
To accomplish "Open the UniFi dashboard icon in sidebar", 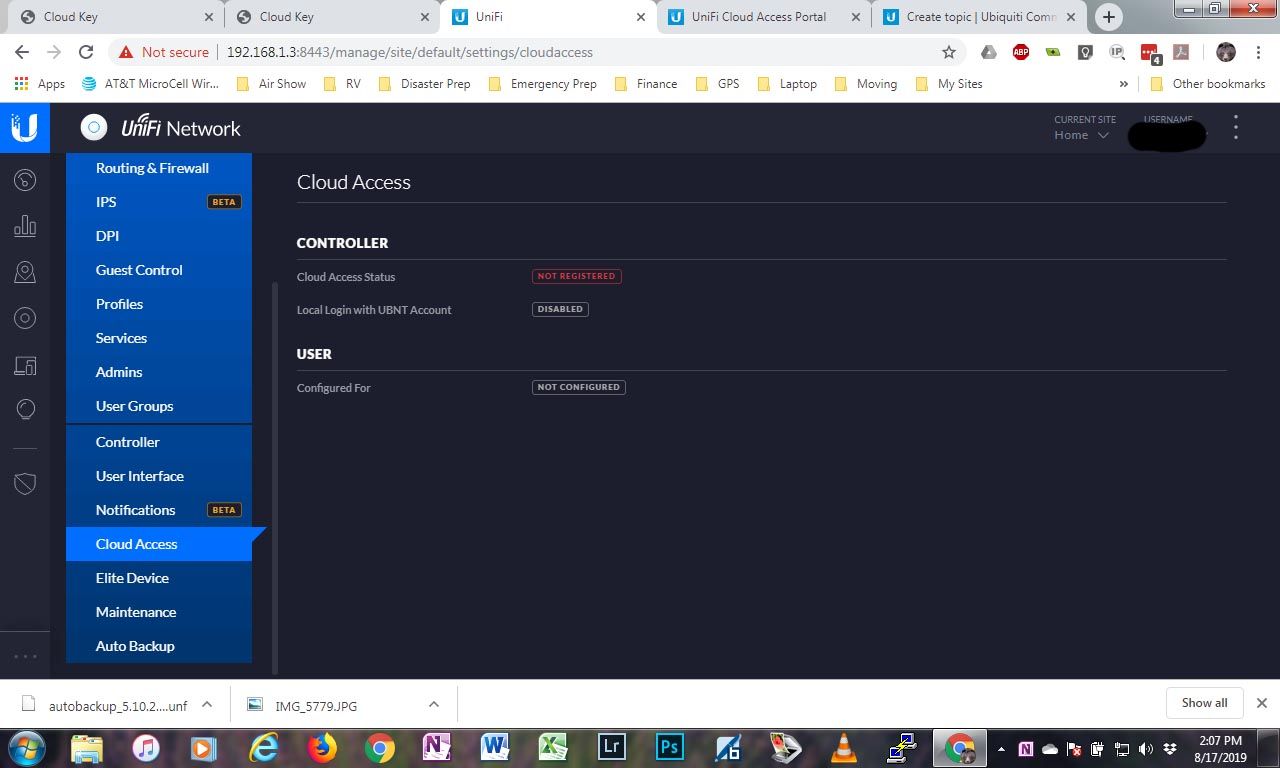I will [25, 180].
